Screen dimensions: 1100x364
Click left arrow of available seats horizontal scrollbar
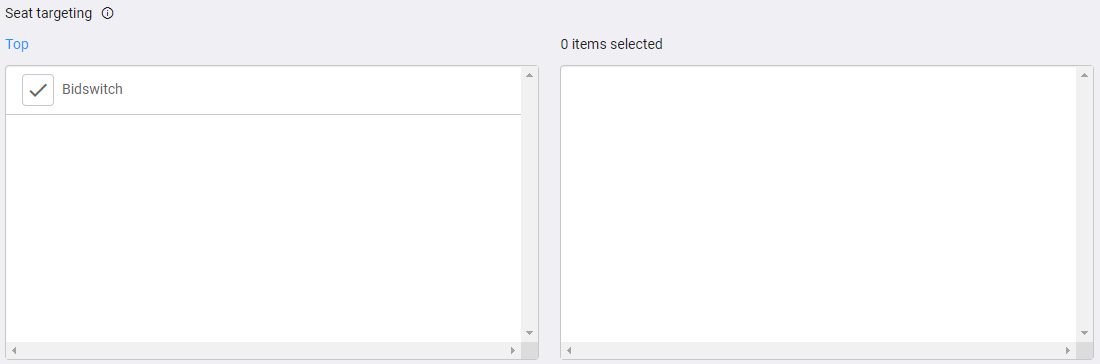[14, 350]
